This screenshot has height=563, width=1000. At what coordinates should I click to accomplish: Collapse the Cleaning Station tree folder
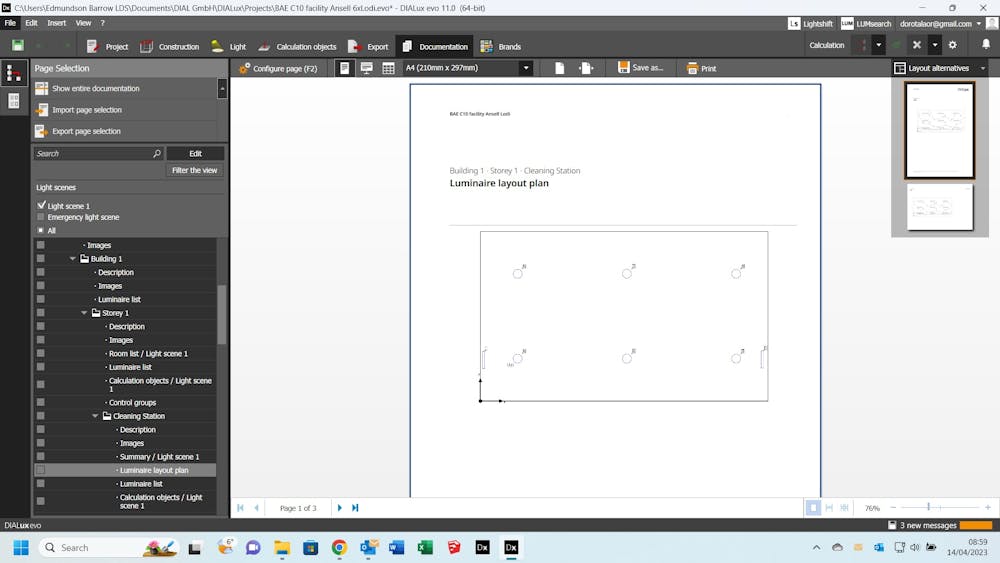coord(96,416)
